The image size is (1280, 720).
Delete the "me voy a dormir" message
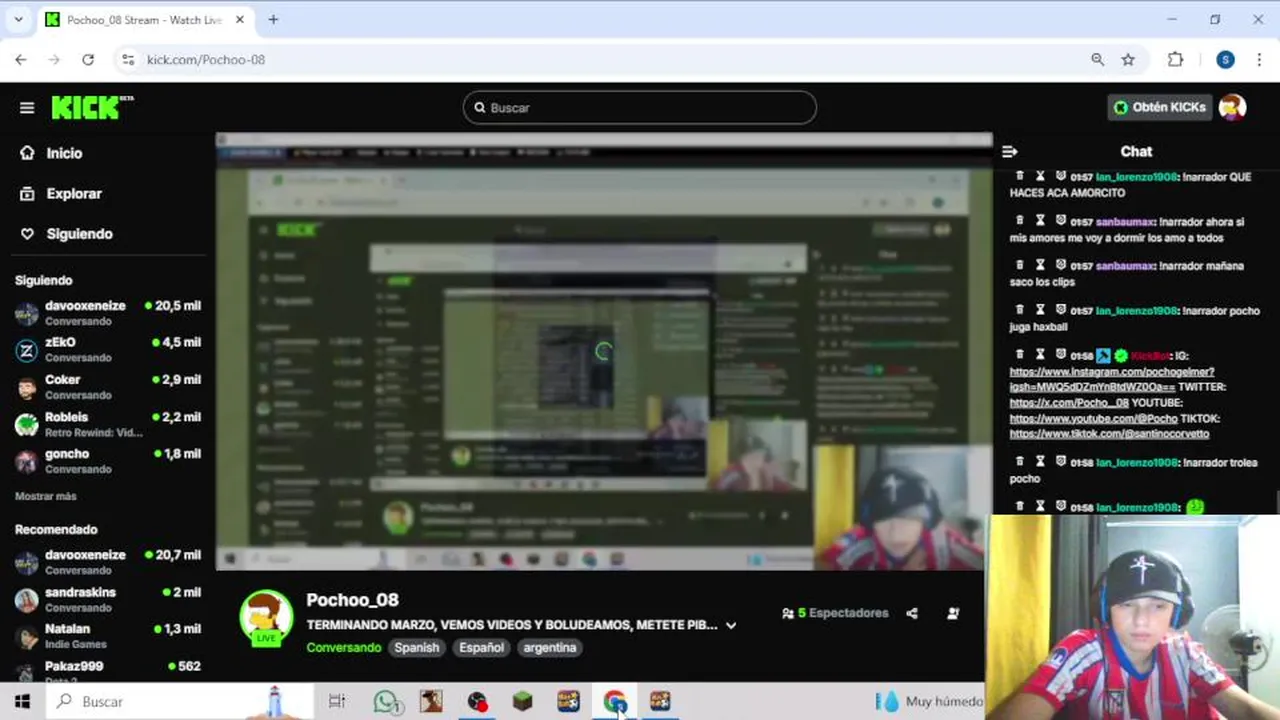(x=1020, y=221)
